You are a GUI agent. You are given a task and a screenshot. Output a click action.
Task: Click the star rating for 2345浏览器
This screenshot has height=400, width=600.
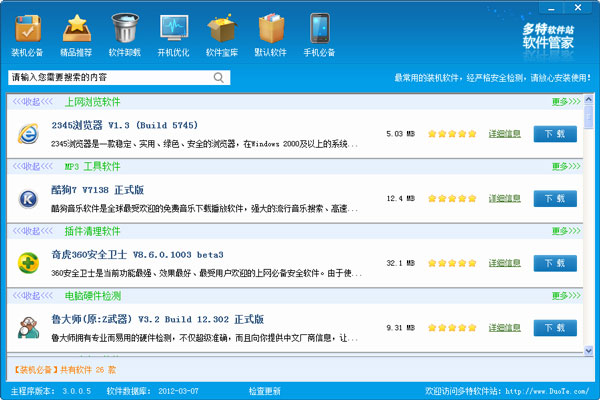452,134
